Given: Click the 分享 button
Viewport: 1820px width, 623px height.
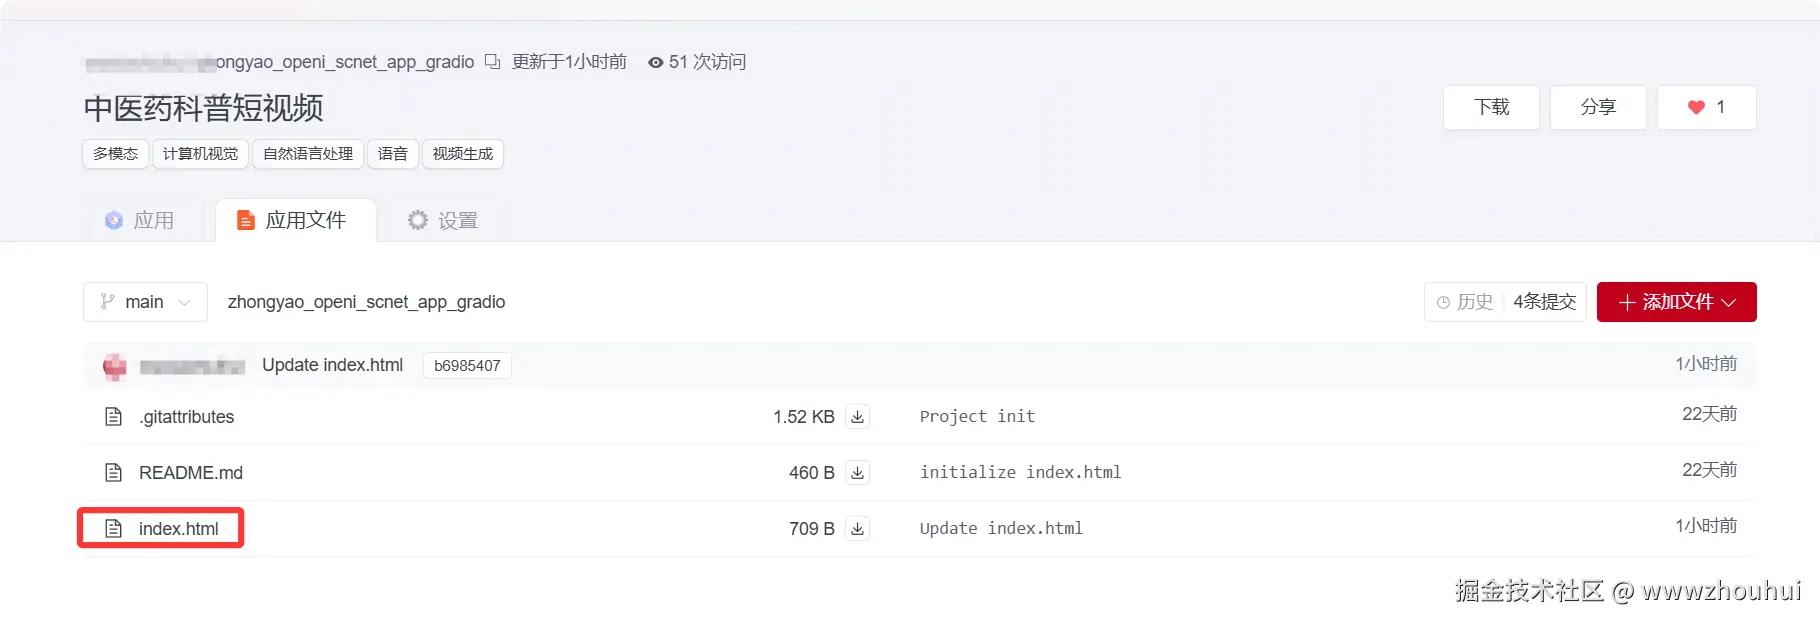Looking at the screenshot, I should 1598,107.
